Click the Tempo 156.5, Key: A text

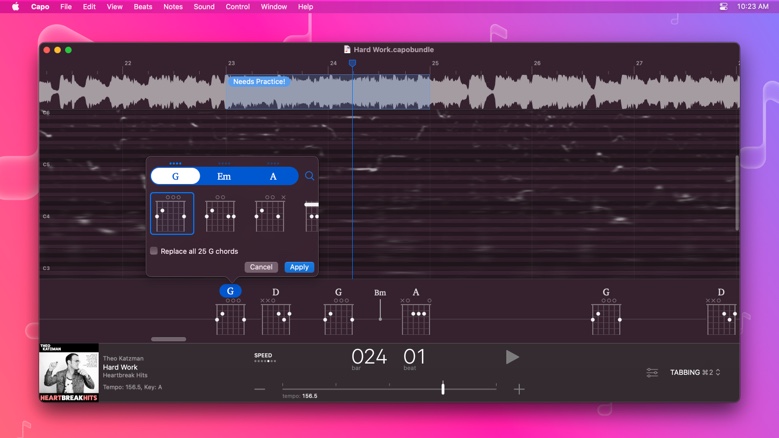pyautogui.click(x=132, y=387)
